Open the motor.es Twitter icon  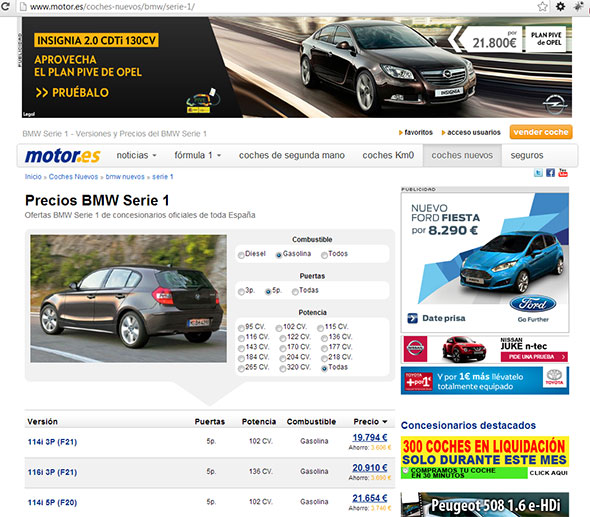(538, 173)
